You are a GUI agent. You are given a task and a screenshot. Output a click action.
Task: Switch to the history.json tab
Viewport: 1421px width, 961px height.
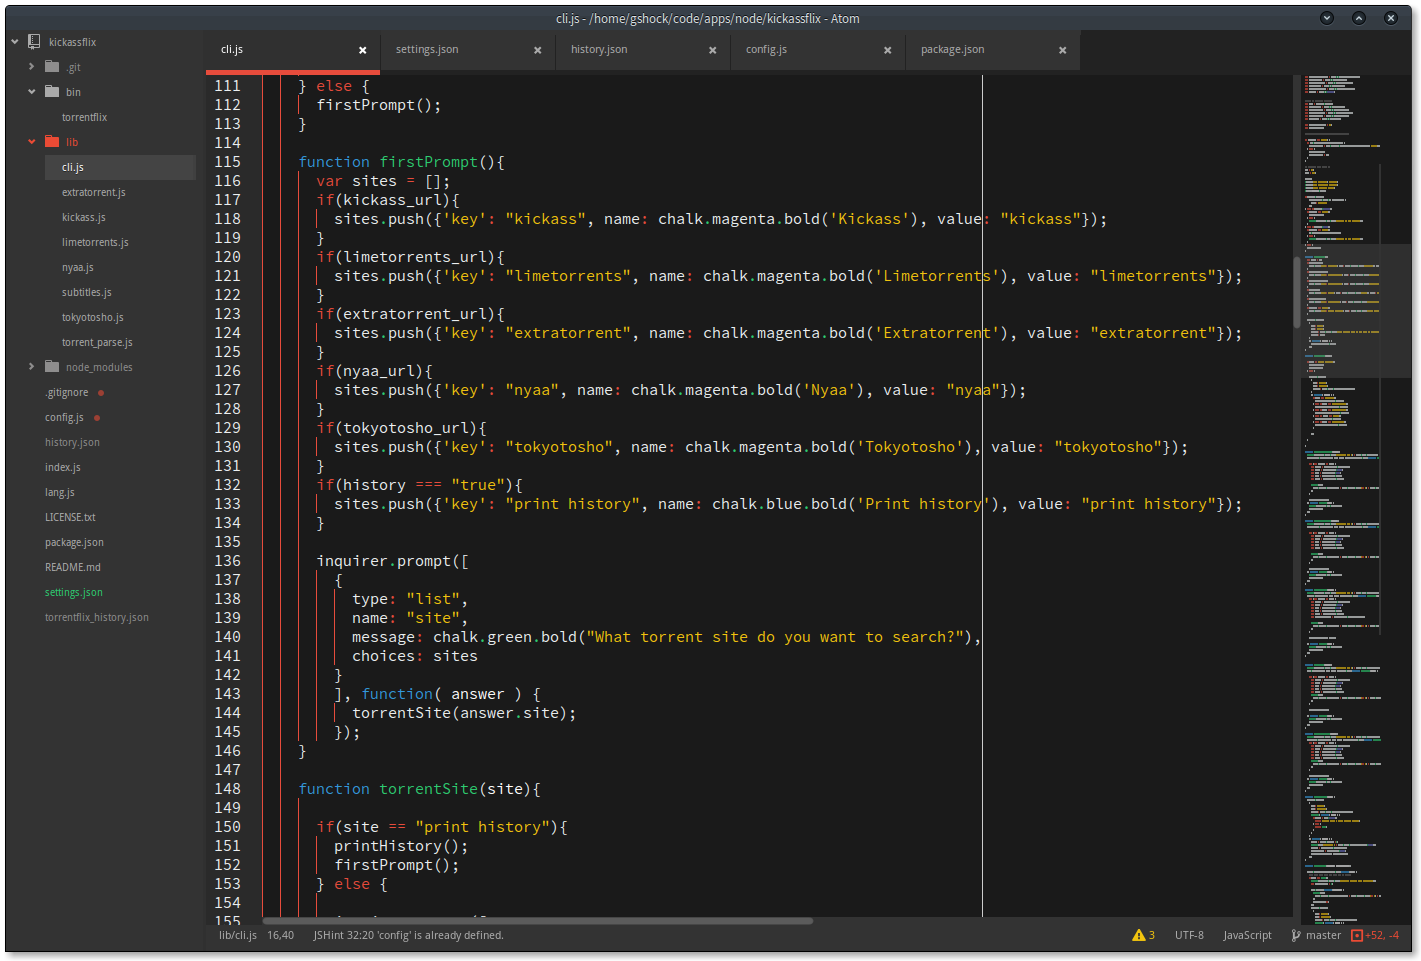click(x=599, y=48)
